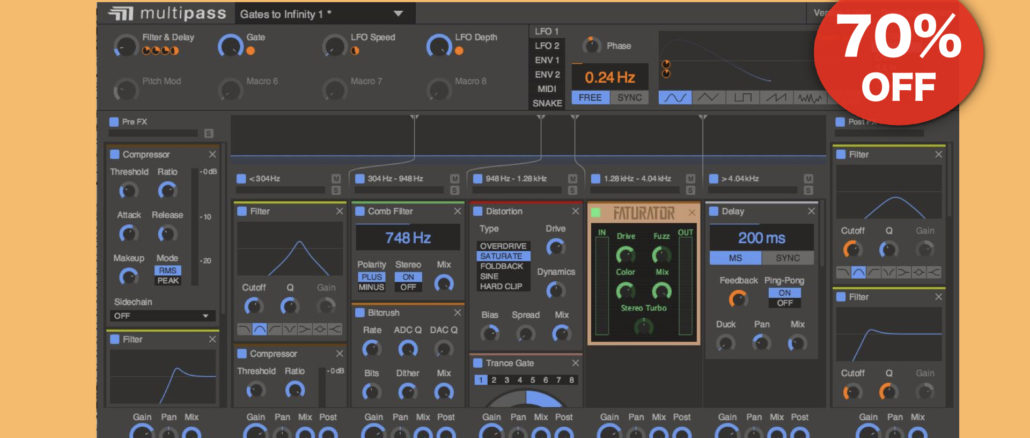Switch Compressor mode to PEAK
Viewport: 1030px width, 438px height.
click(168, 280)
